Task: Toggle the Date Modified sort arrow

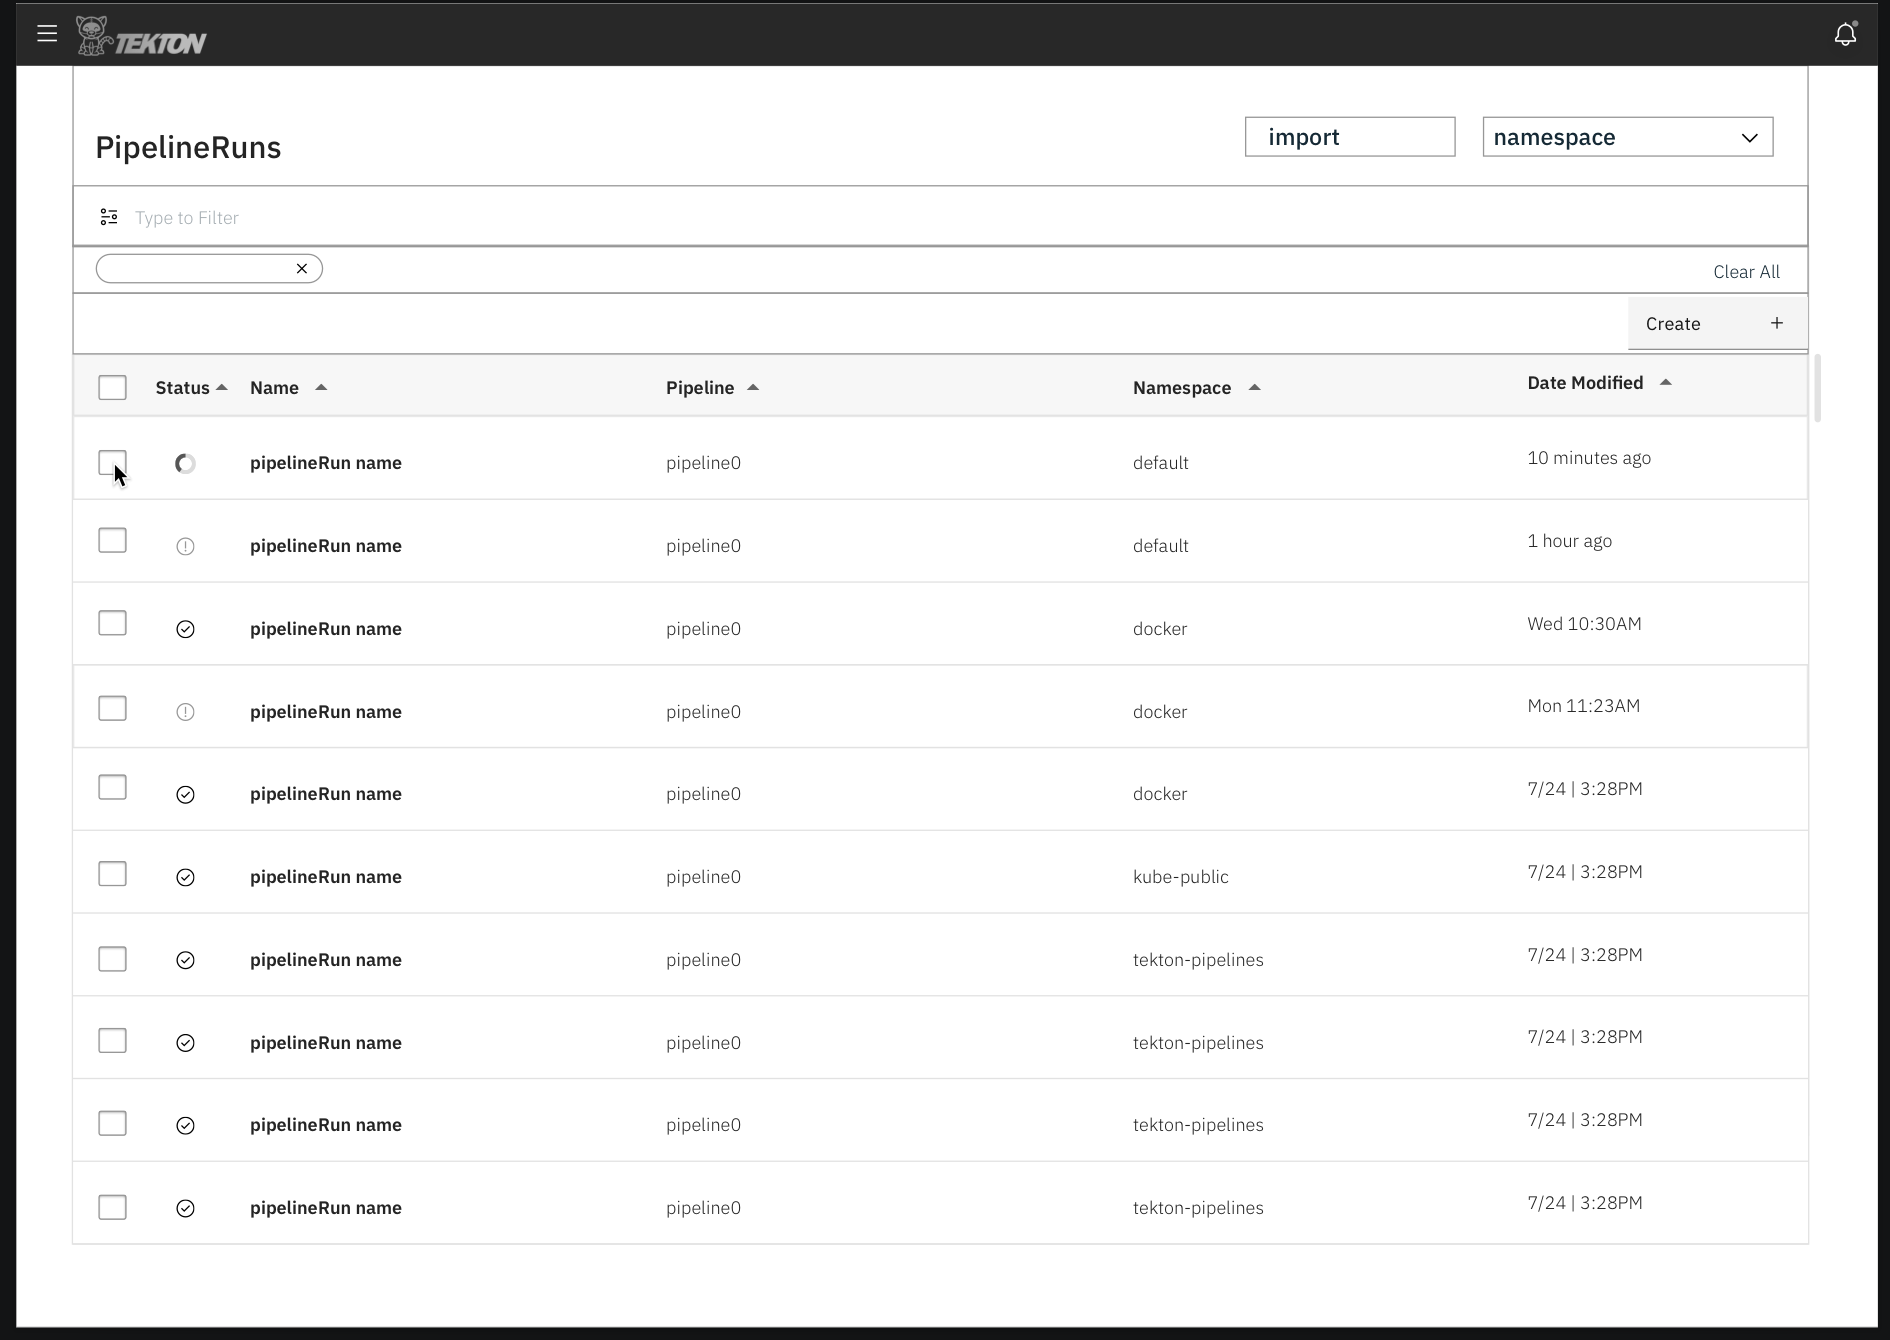Action: pyautogui.click(x=1666, y=381)
